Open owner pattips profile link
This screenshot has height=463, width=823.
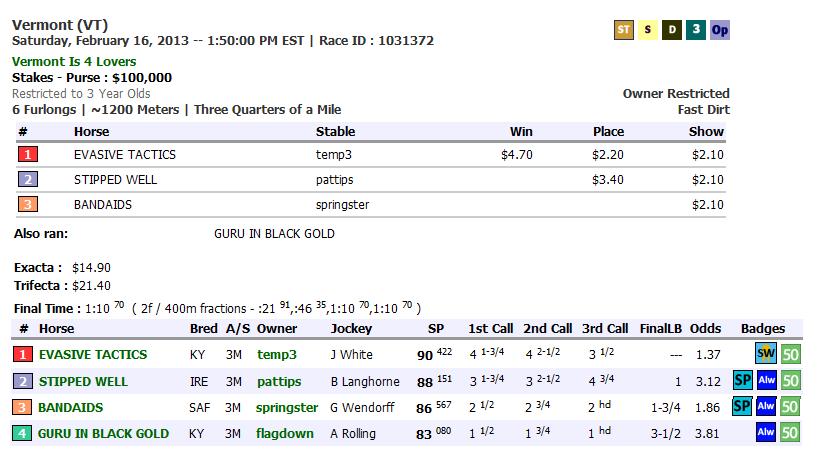(x=279, y=381)
